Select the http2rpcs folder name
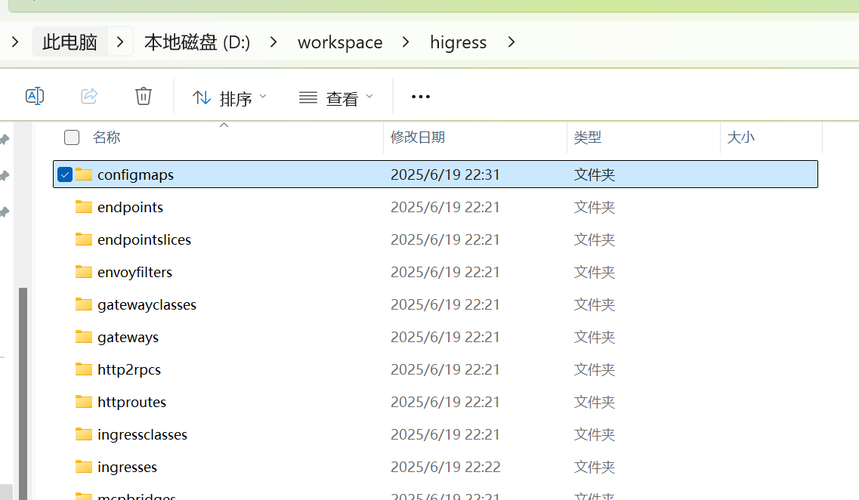859x500 pixels. click(129, 370)
